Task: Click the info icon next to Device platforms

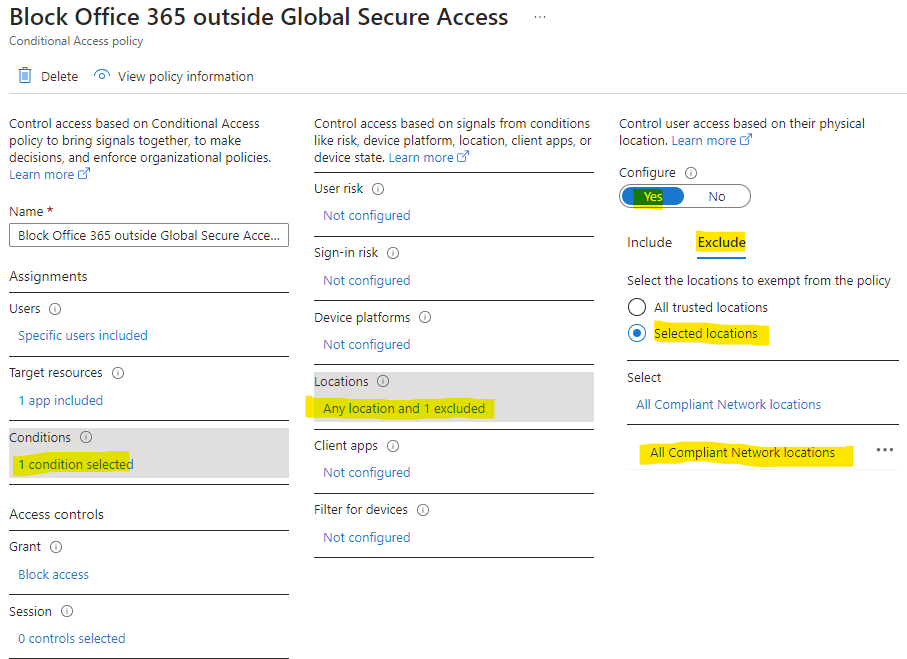Action: coord(425,318)
